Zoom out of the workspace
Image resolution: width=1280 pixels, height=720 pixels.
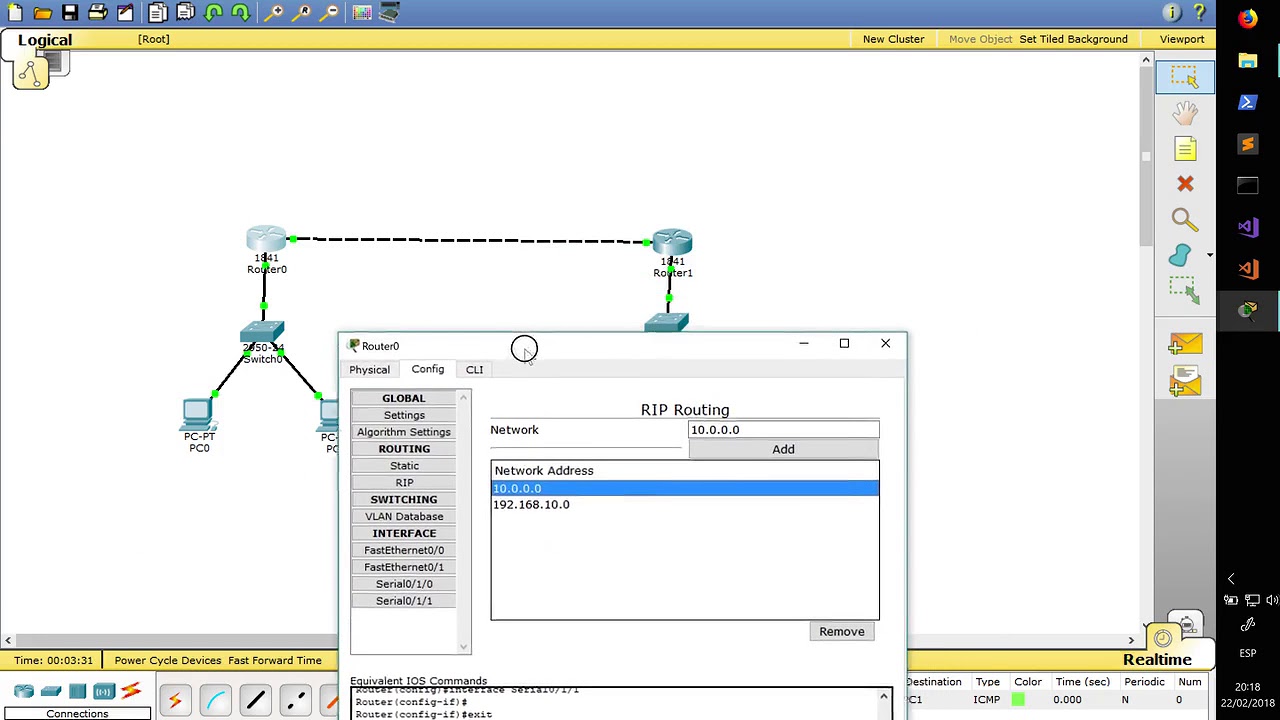pyautogui.click(x=331, y=13)
